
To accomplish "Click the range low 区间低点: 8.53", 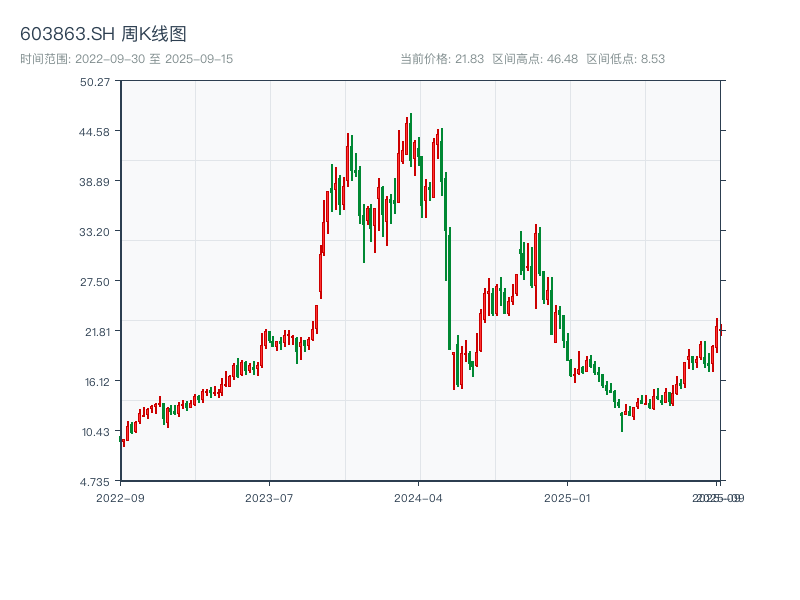I will click(x=626, y=59).
